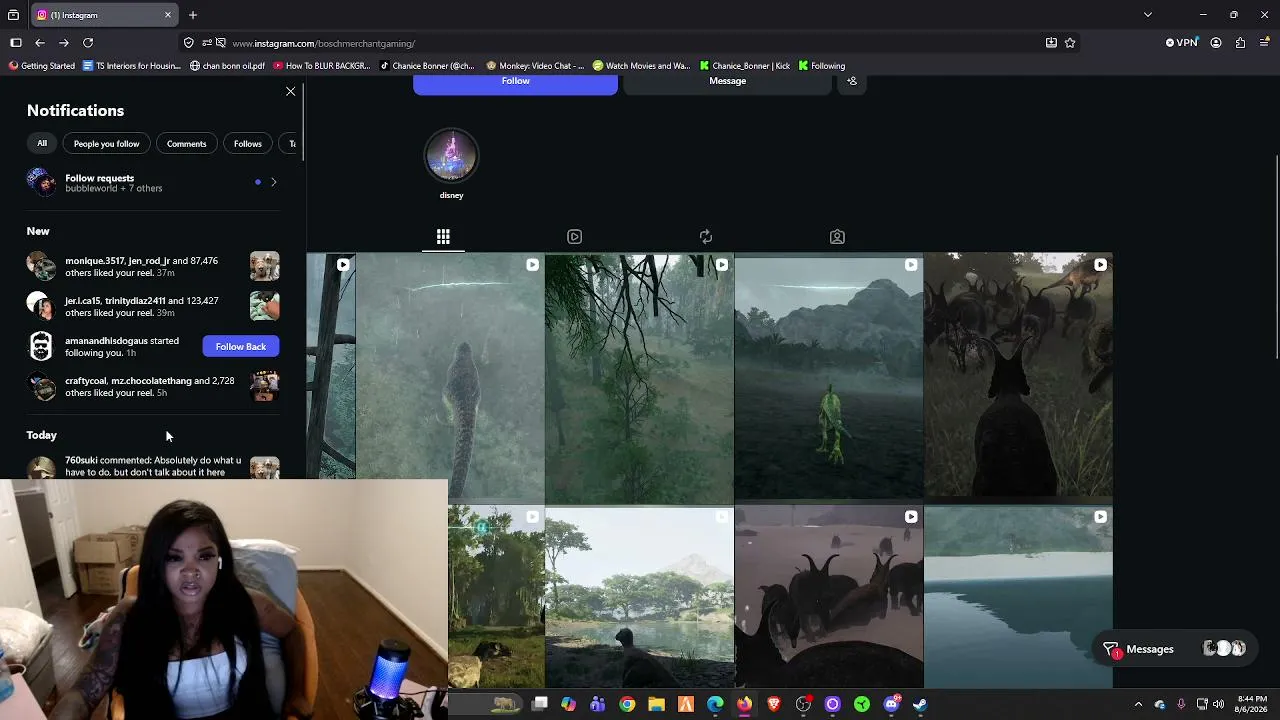Open the browser application menu

[x=1265, y=43]
